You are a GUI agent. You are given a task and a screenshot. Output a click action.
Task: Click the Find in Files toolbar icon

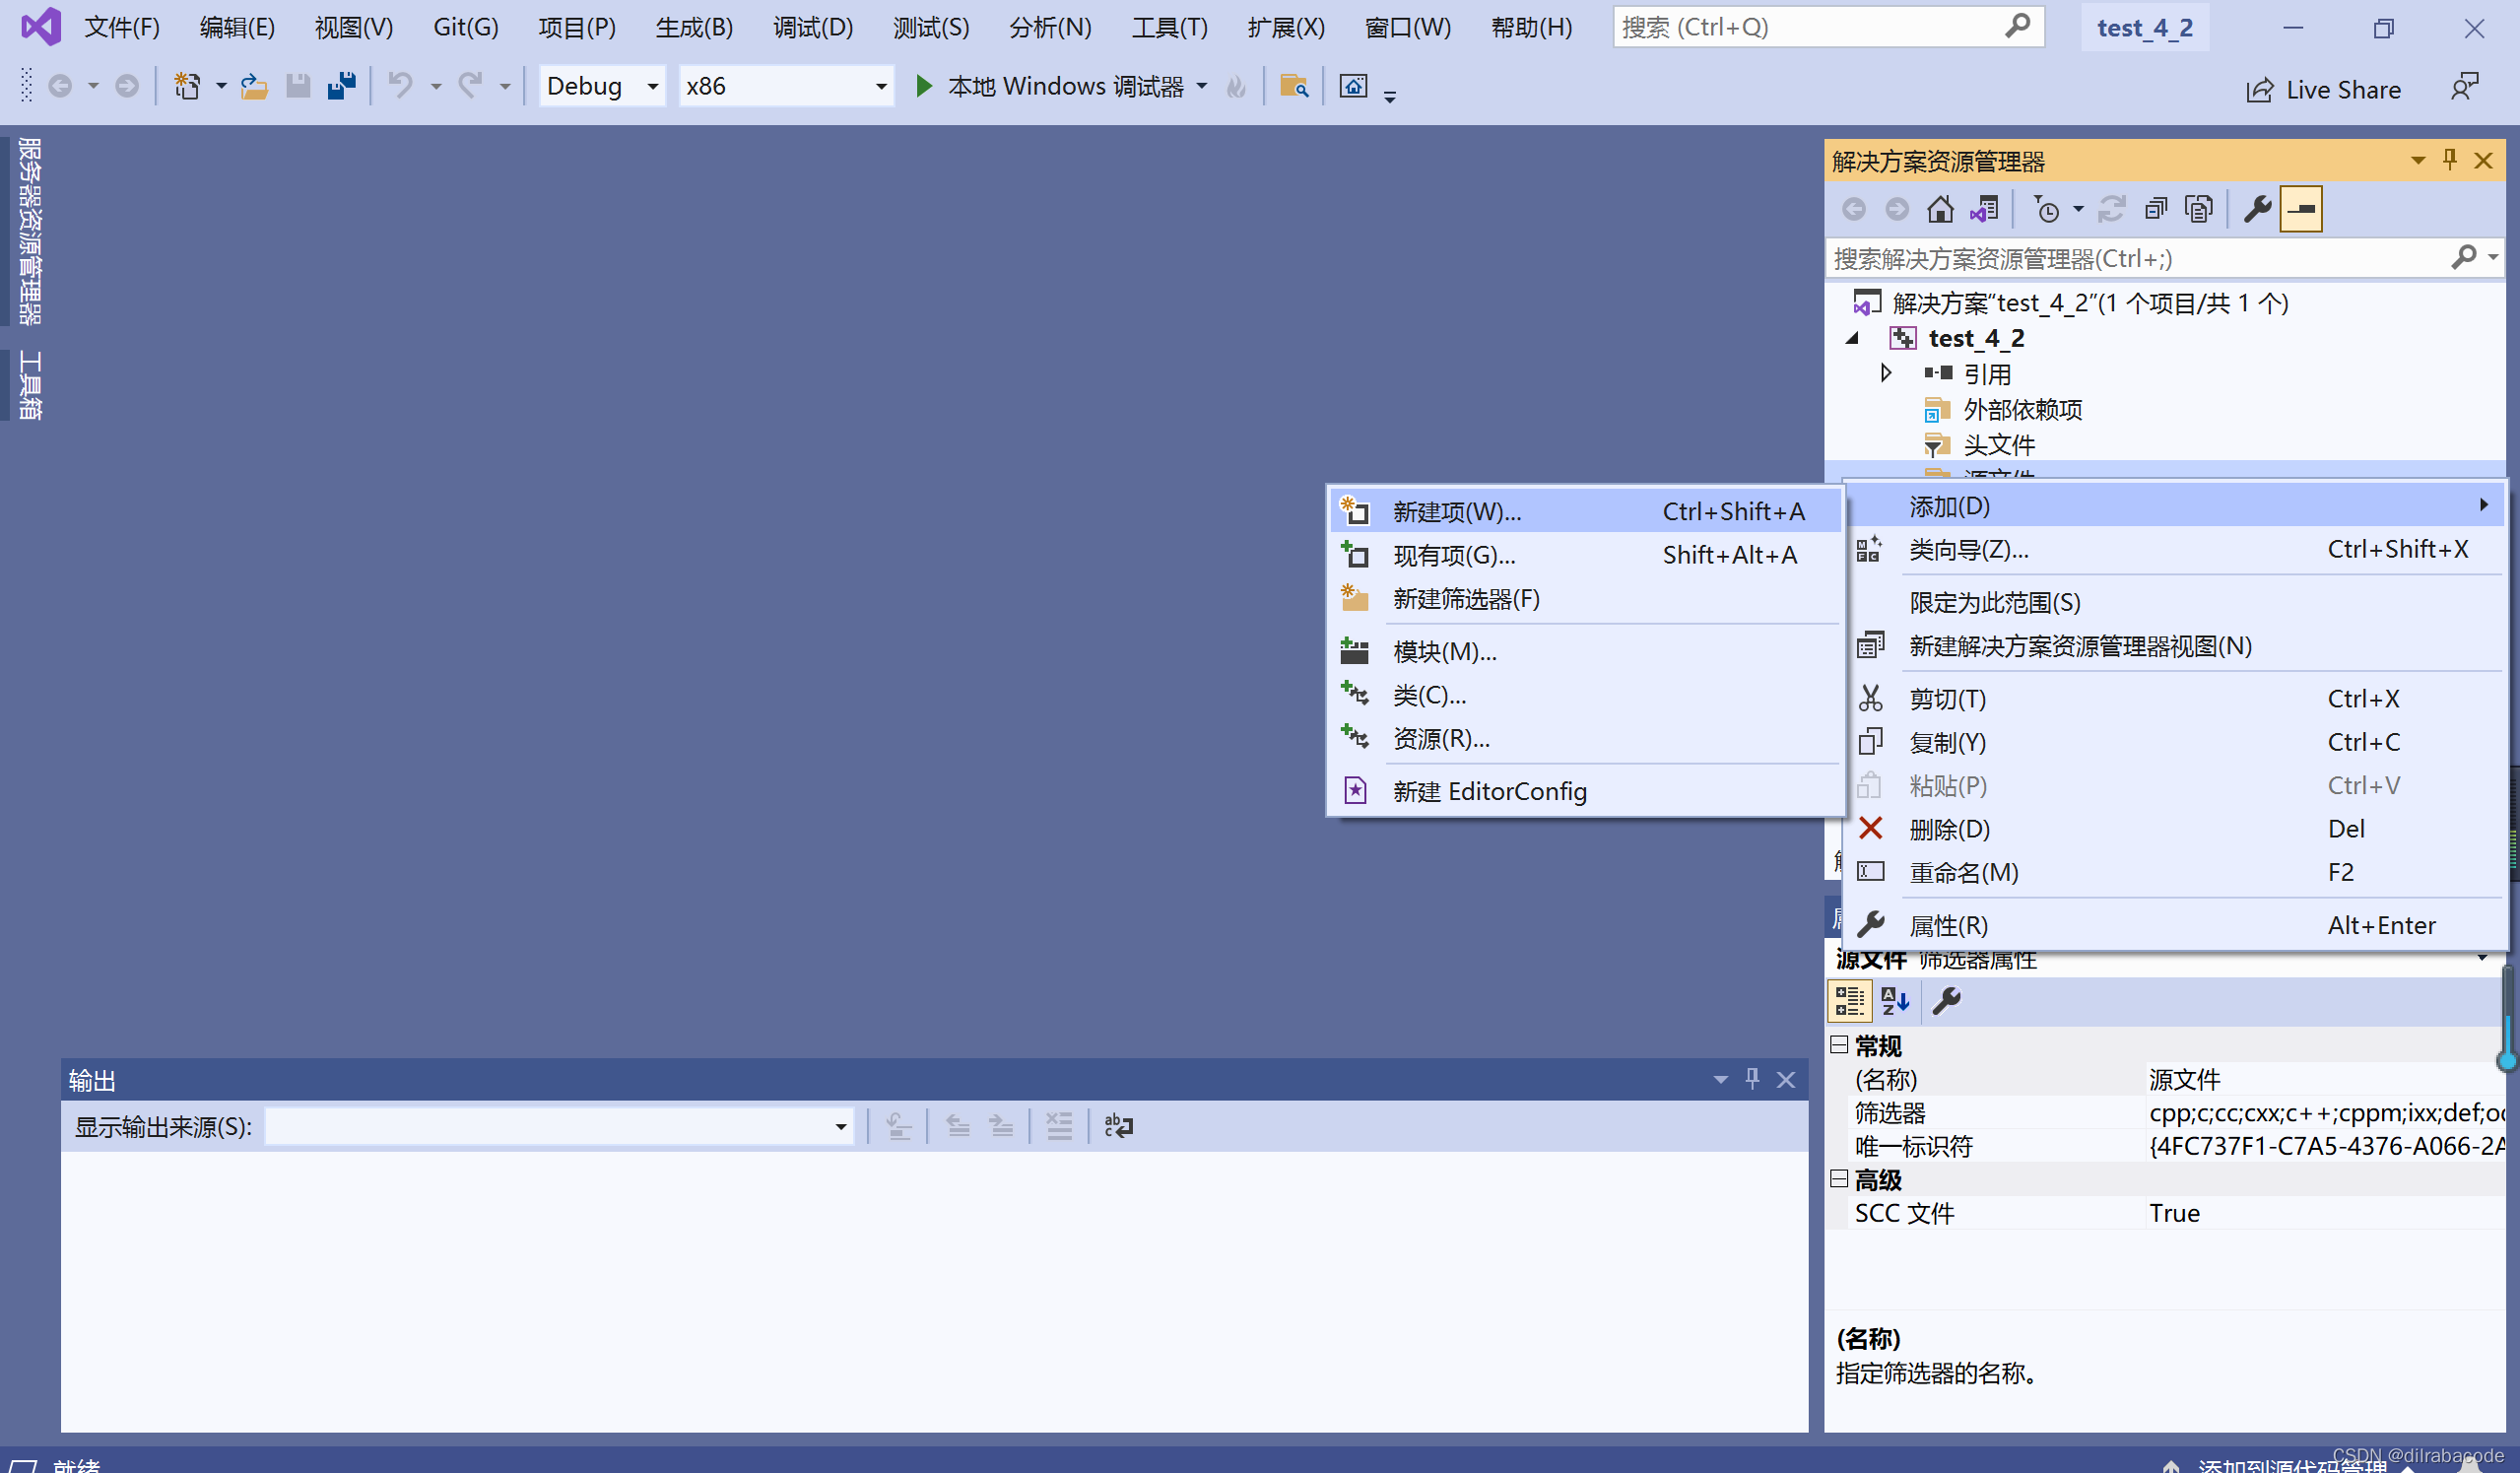tap(1294, 86)
